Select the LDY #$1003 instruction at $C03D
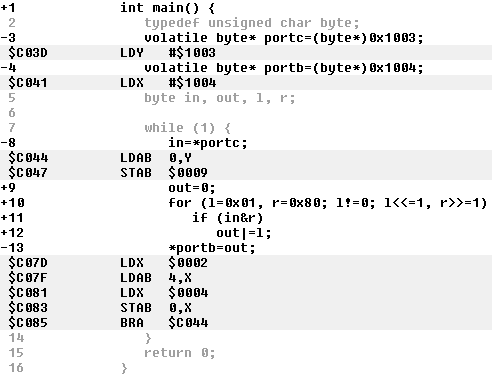Image resolution: width=492 pixels, height=377 pixels. (246, 53)
